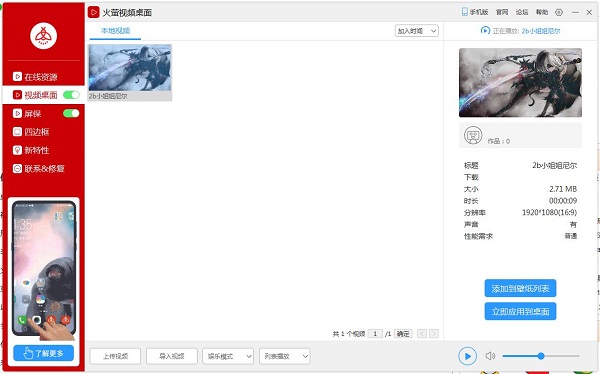Click the firefly logo in the sidebar
The height and width of the screenshot is (374, 600).
[44, 36]
